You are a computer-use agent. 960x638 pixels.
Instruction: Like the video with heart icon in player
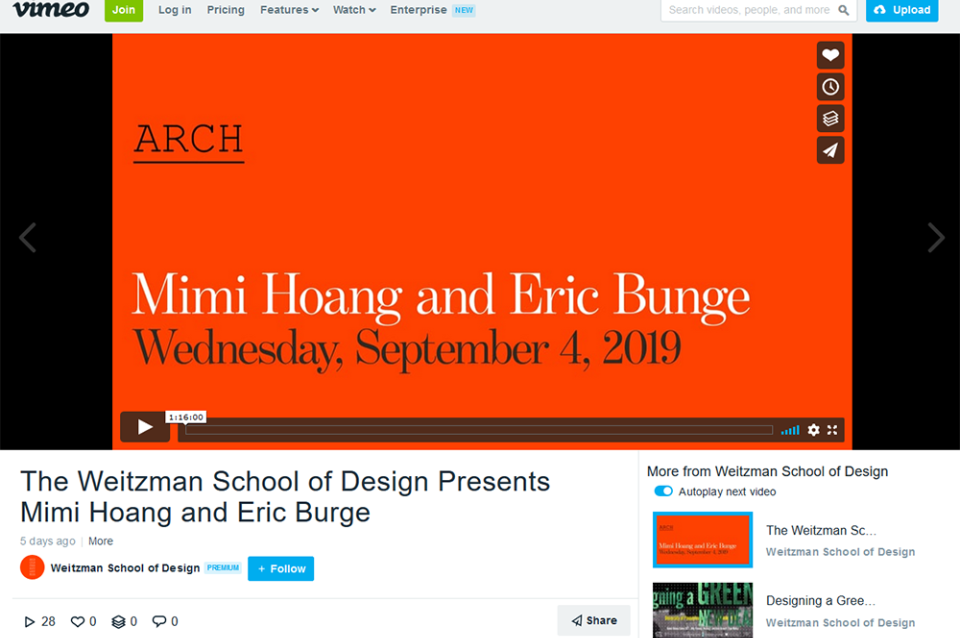(x=830, y=55)
